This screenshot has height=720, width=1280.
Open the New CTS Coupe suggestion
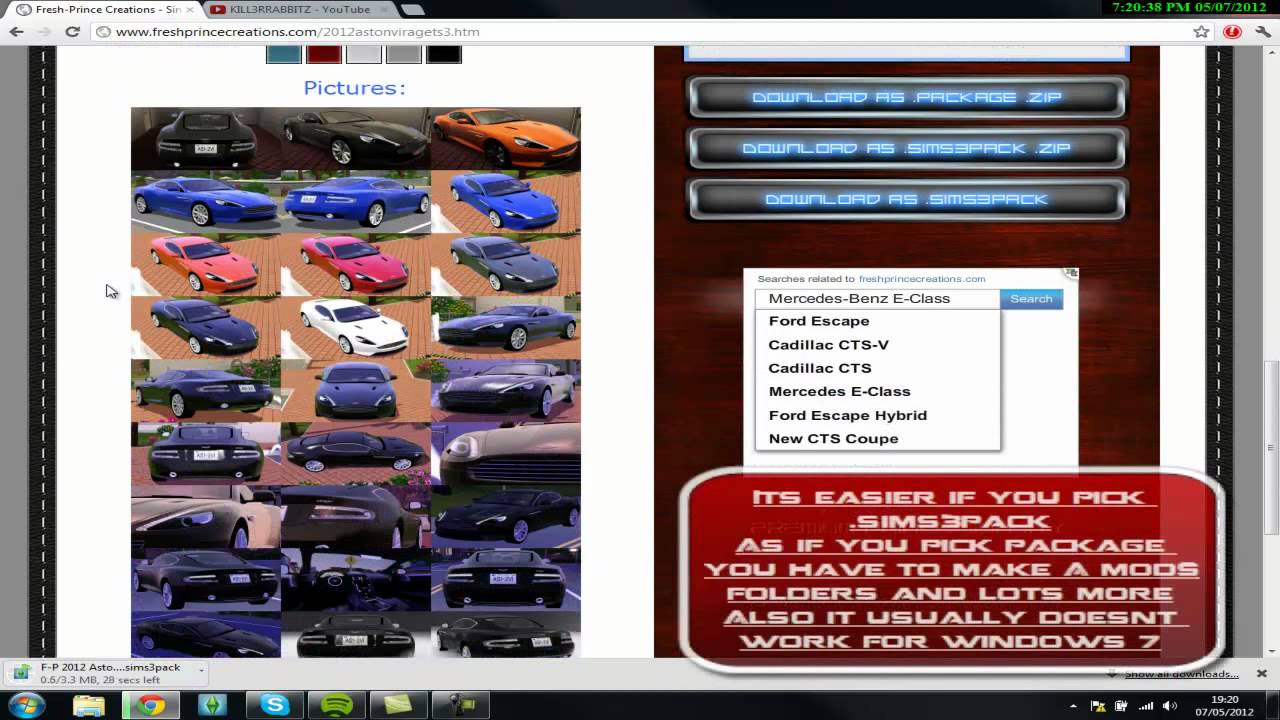point(833,439)
